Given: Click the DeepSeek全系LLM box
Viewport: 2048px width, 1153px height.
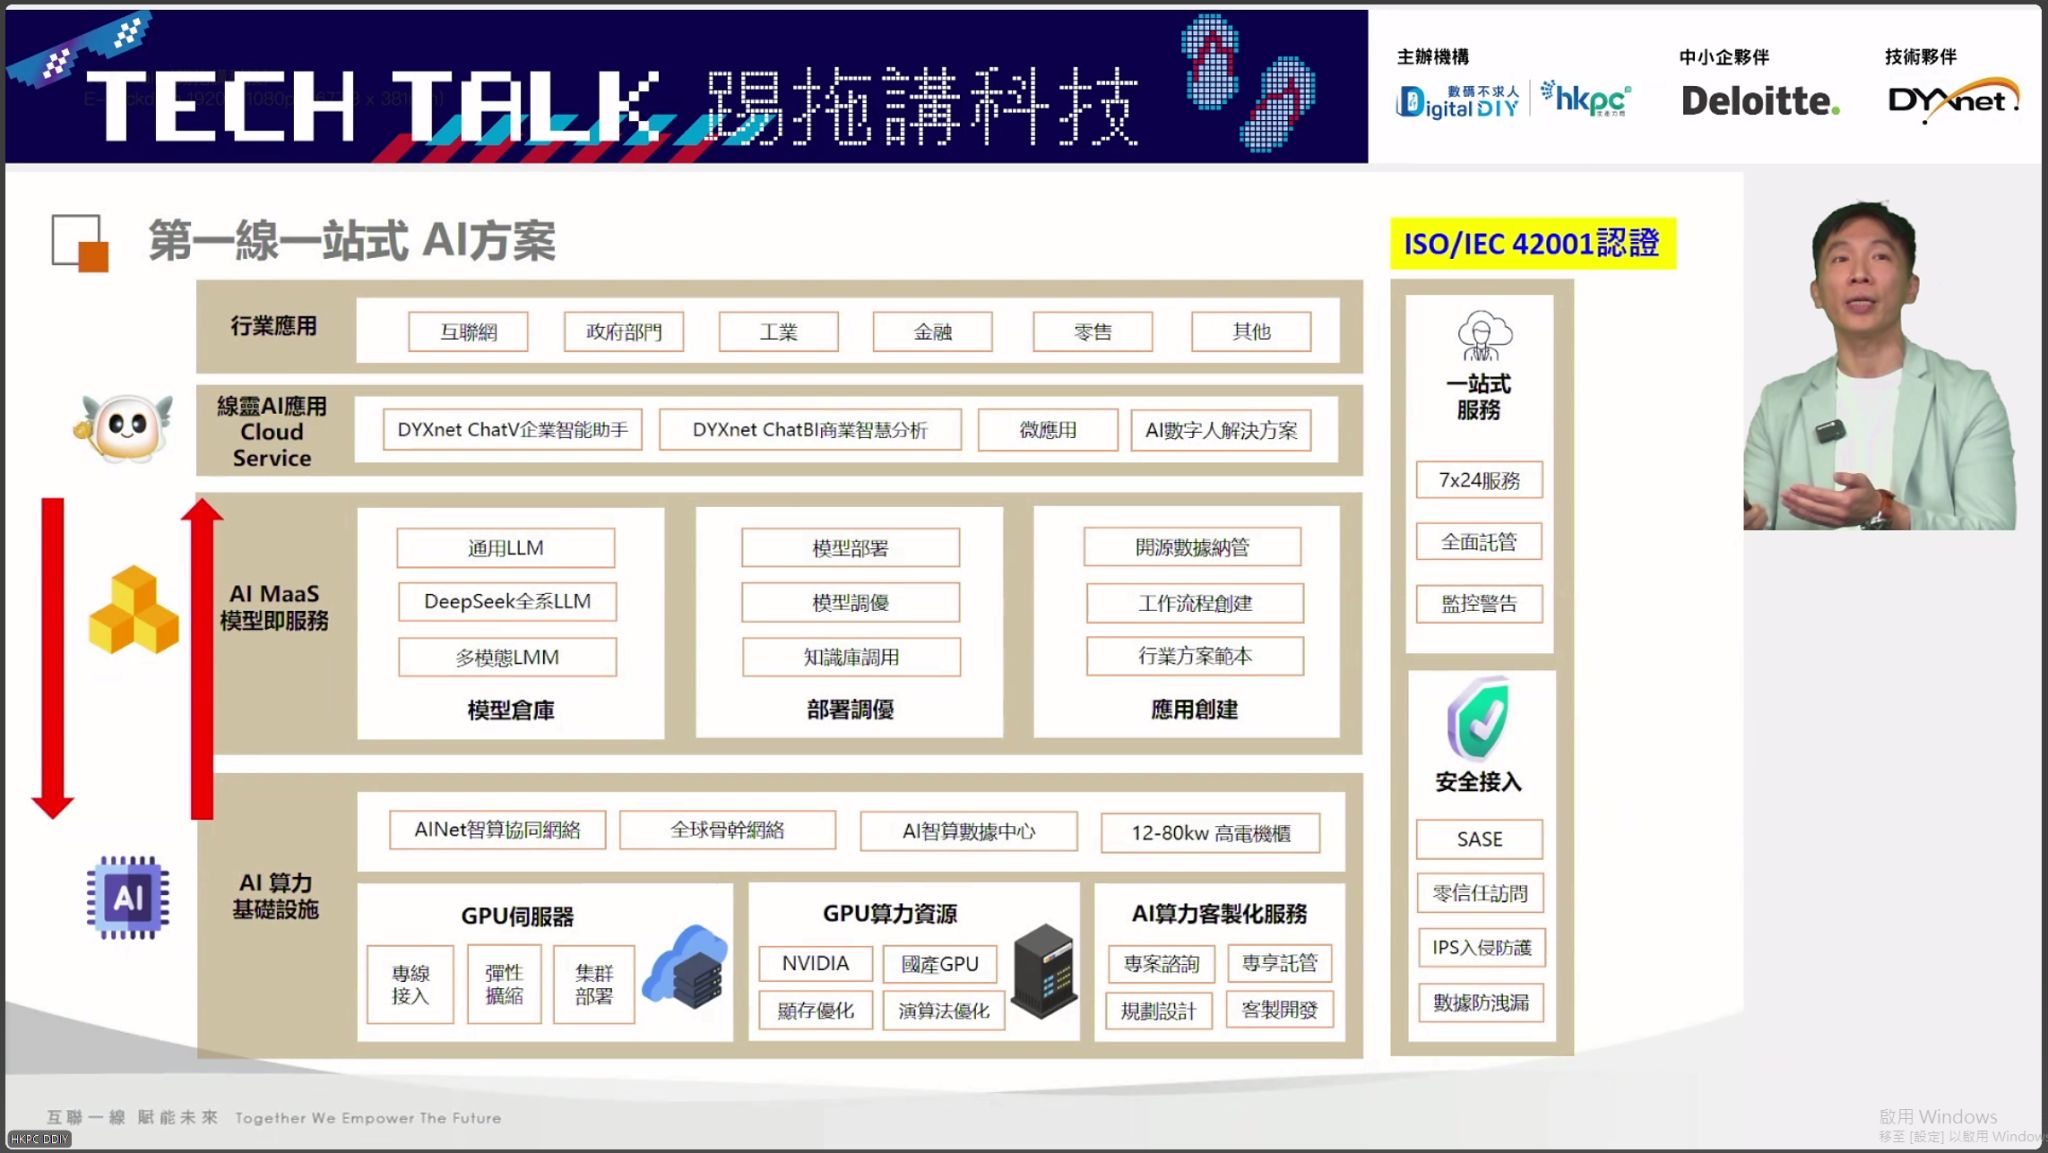Looking at the screenshot, I should [507, 601].
